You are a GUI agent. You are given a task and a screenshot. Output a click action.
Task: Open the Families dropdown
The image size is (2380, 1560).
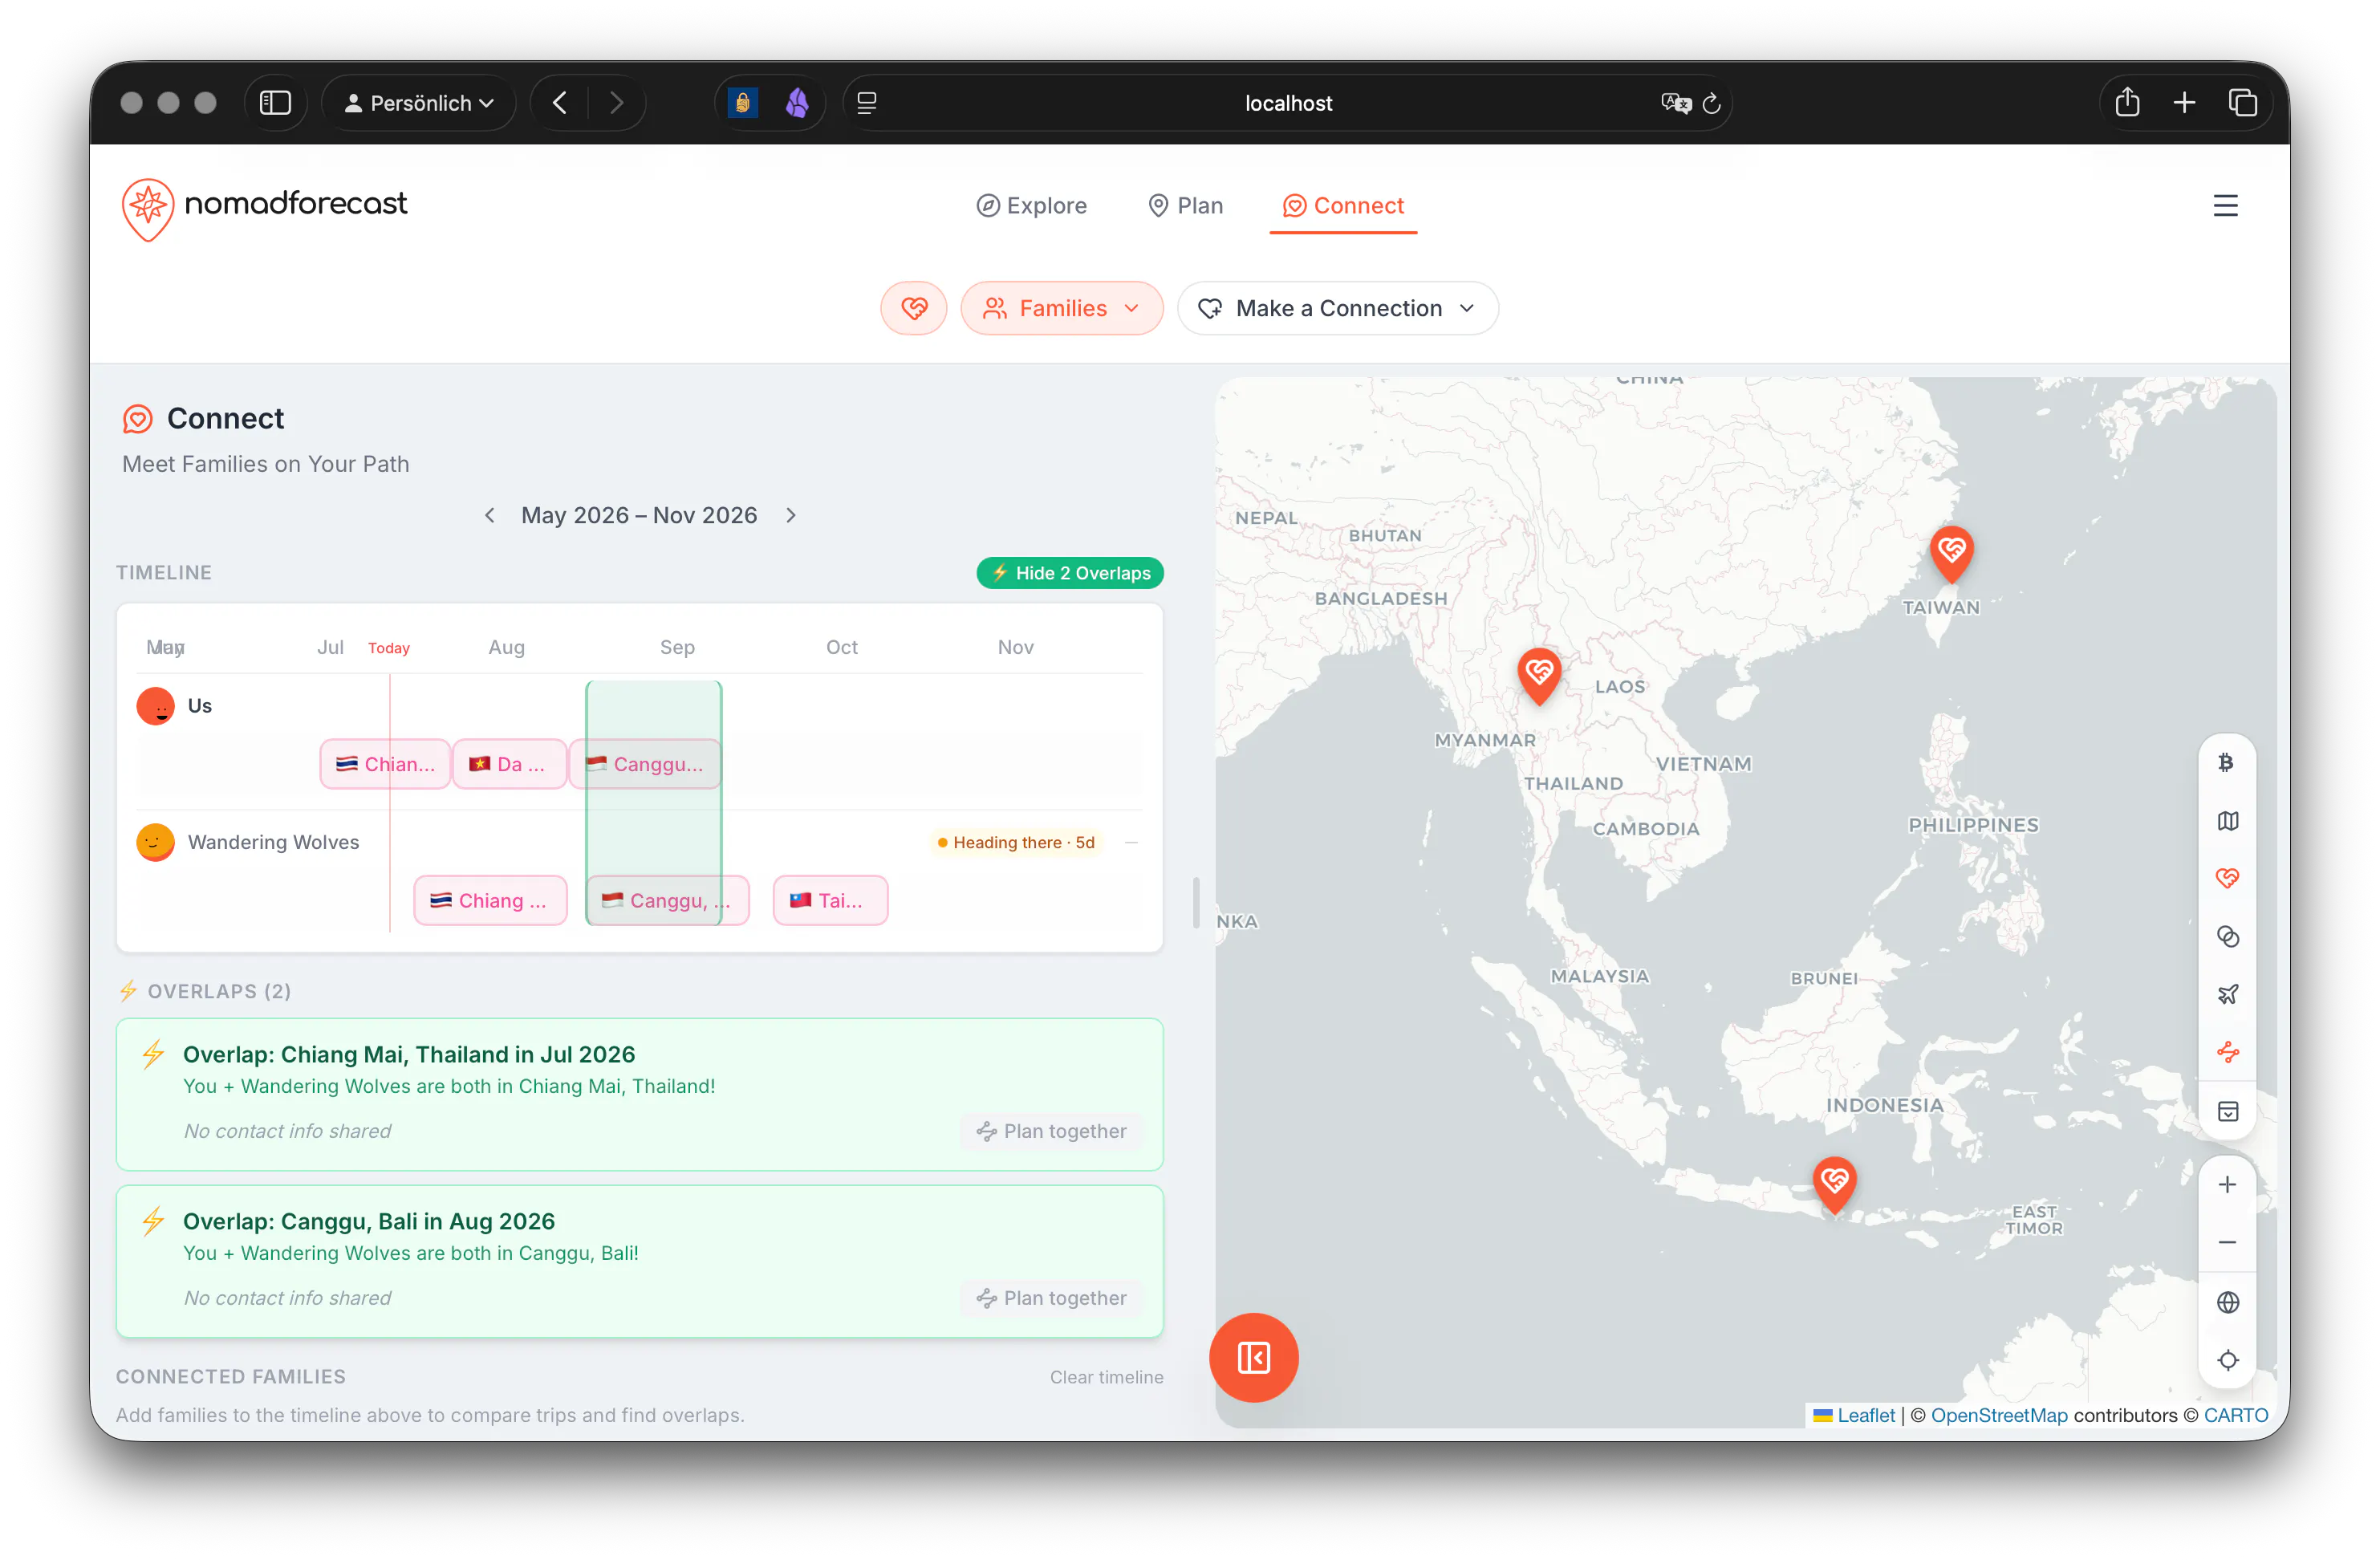[1061, 308]
